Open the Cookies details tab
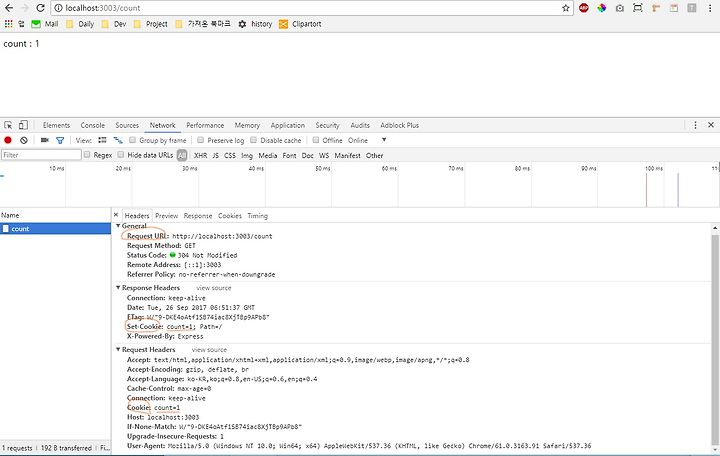Viewport: 720px width, 456px height. [230, 215]
